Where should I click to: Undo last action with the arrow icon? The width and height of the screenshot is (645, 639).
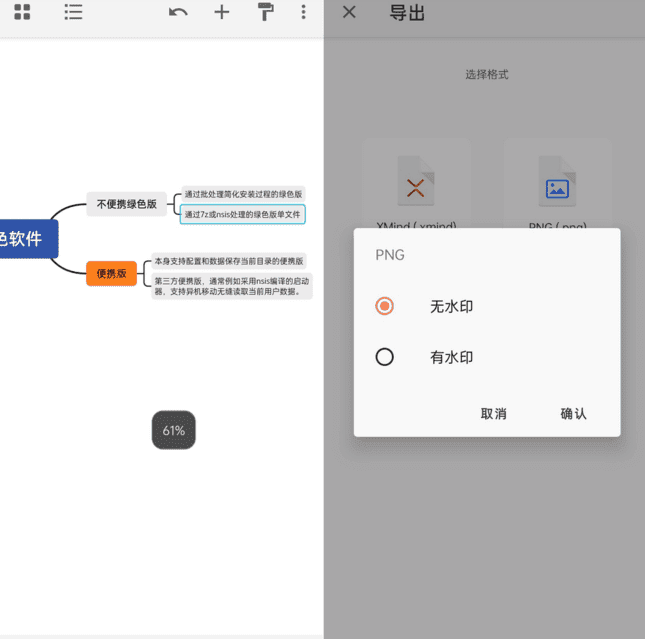178,12
